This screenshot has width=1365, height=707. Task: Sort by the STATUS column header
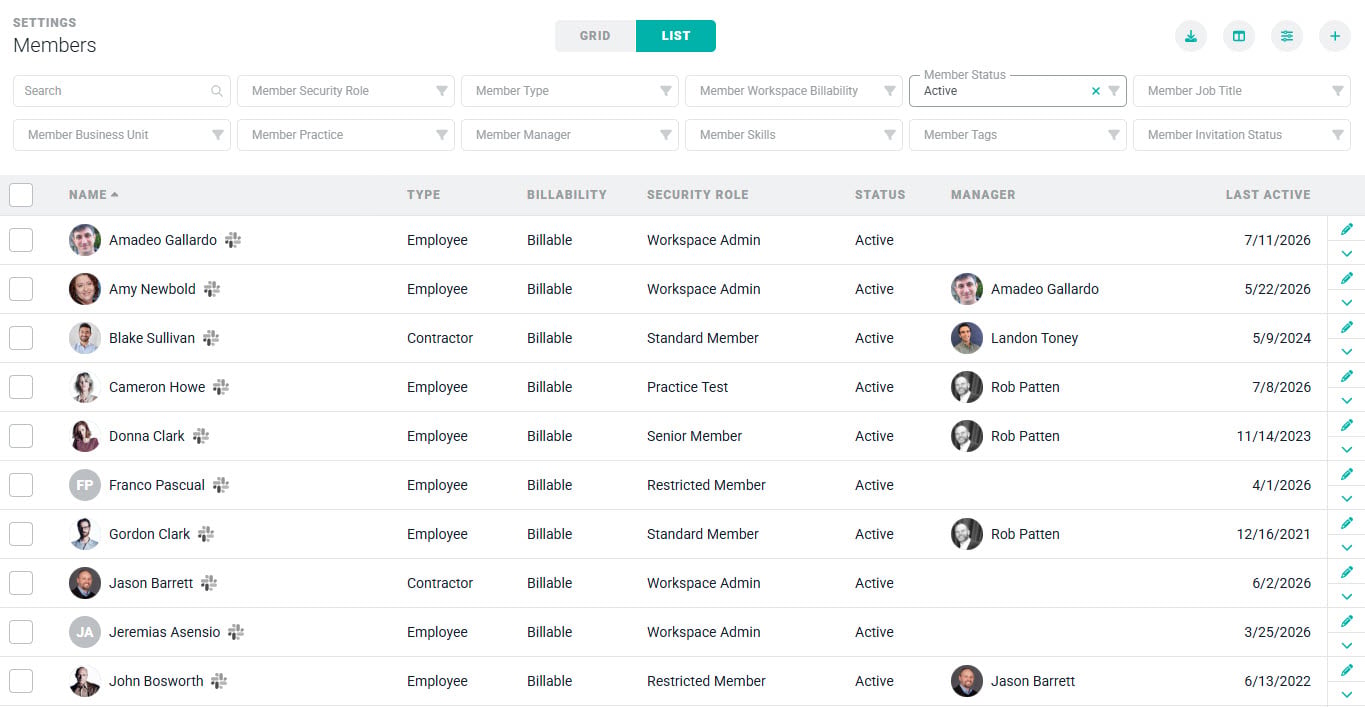880,195
